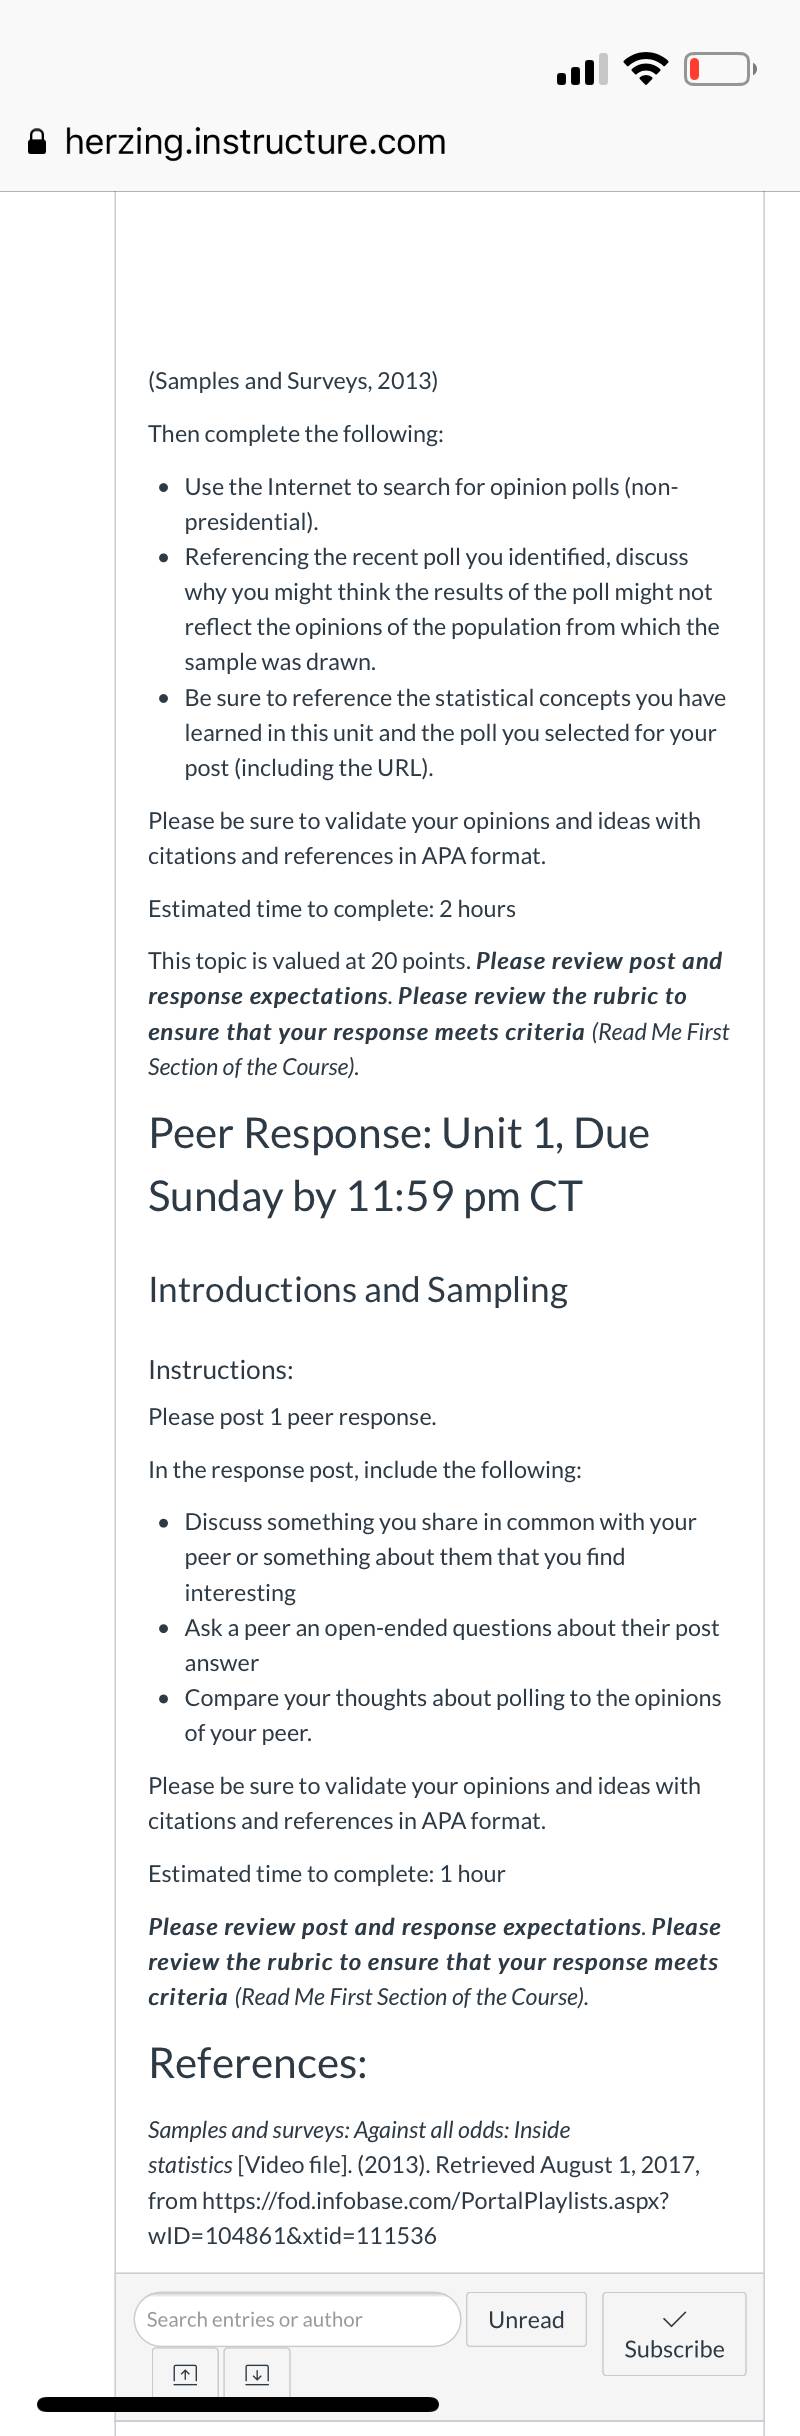Click the Introductions and Sampling heading

(x=358, y=1290)
